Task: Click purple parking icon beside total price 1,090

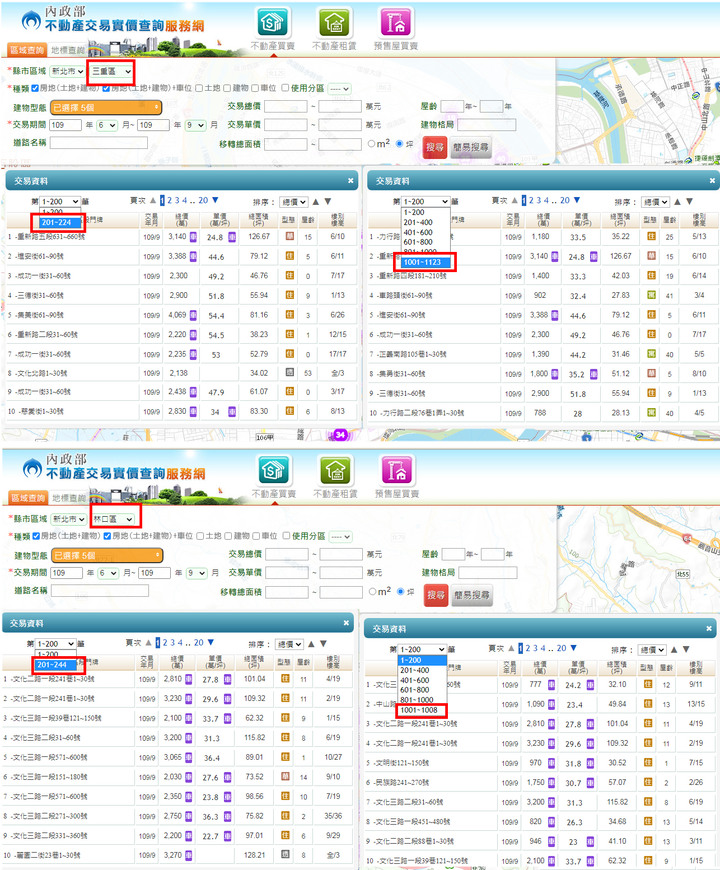Action: 551,704
